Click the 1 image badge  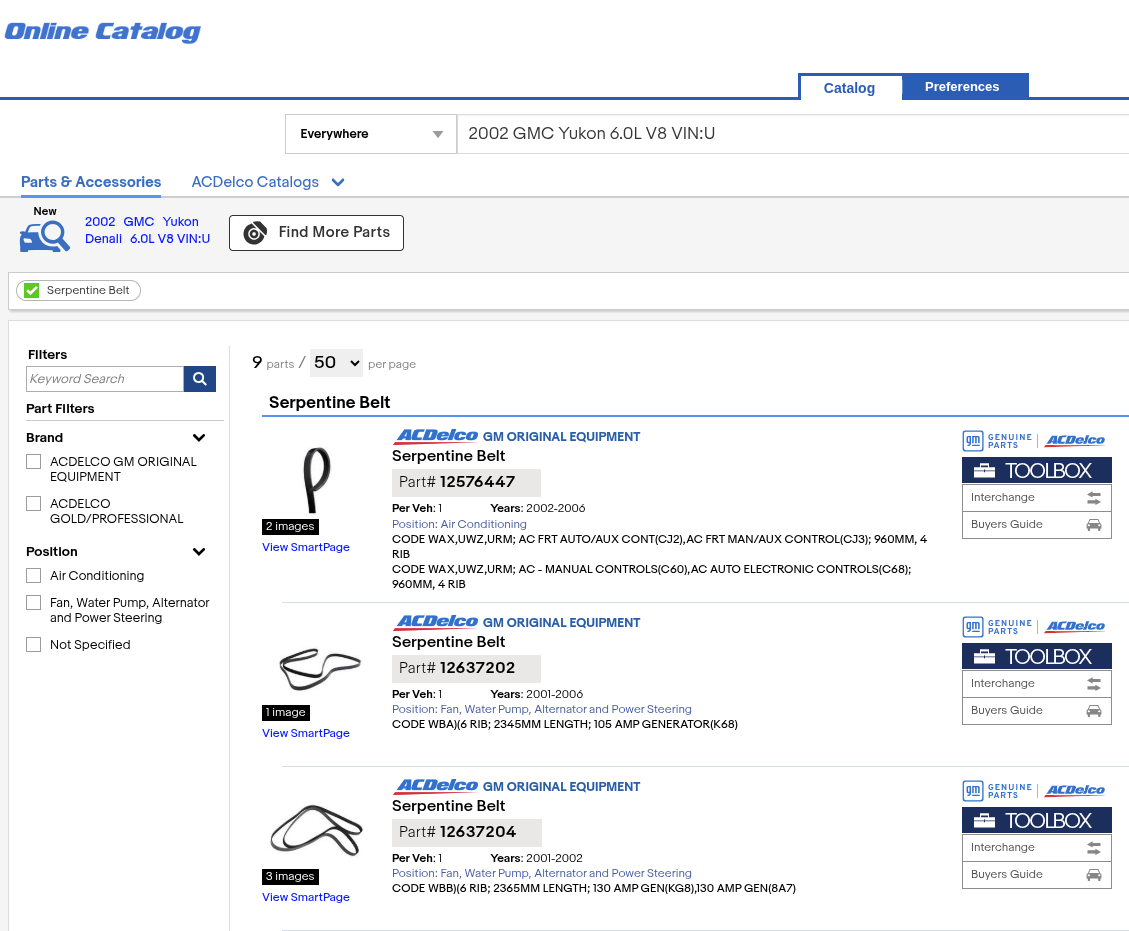click(x=286, y=712)
